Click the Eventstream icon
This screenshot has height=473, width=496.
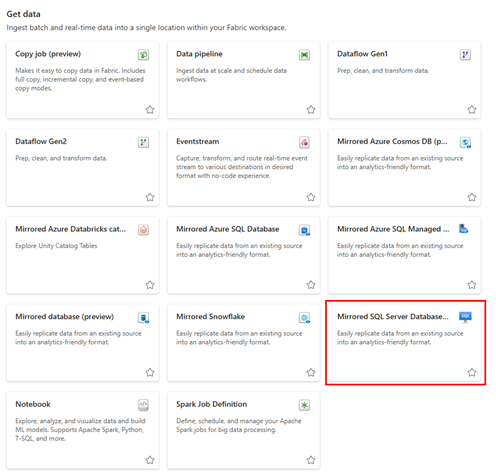[304, 142]
